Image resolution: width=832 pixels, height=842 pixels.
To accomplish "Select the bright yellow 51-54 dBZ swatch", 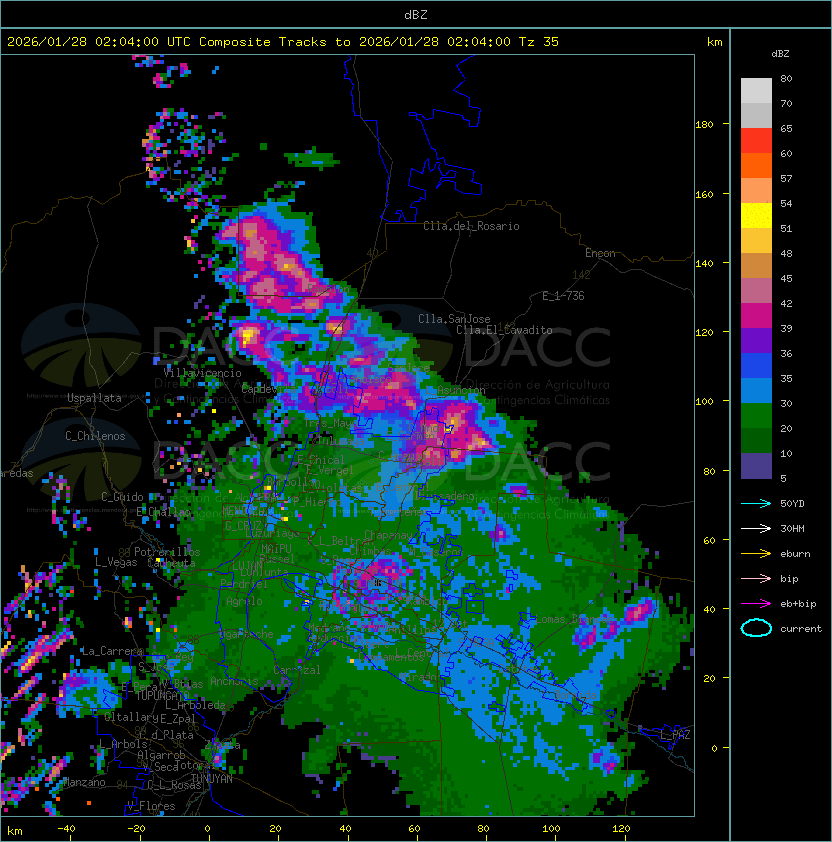I will 756,215.
